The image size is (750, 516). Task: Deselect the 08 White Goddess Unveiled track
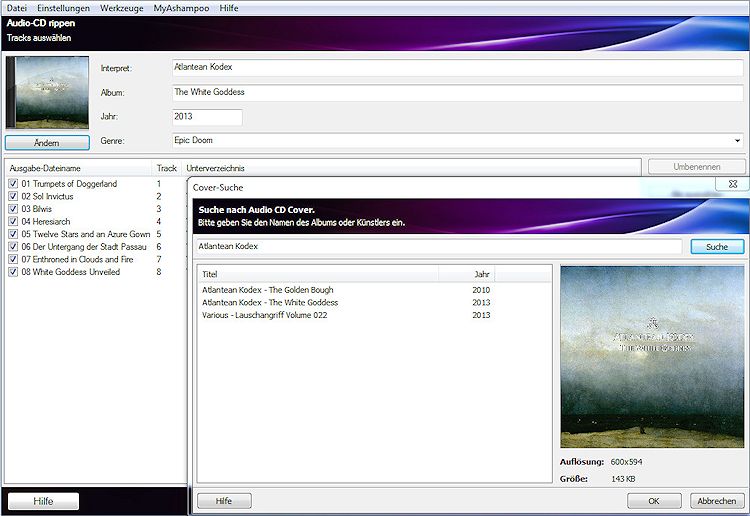[x=13, y=272]
